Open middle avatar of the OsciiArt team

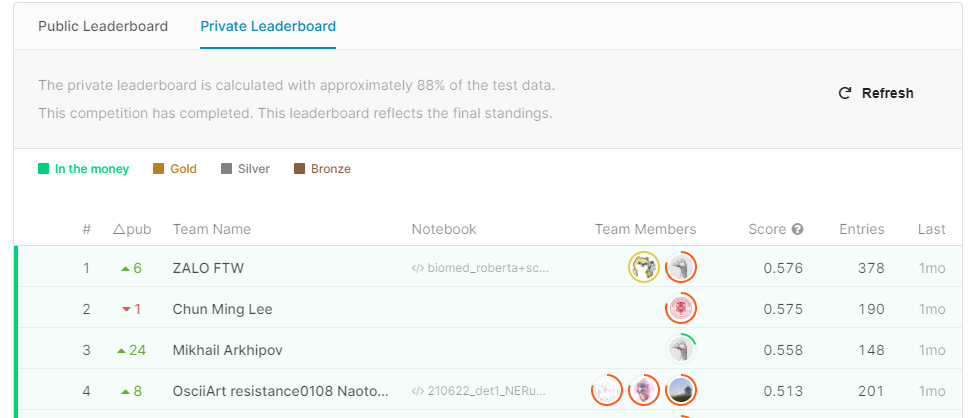coord(644,390)
